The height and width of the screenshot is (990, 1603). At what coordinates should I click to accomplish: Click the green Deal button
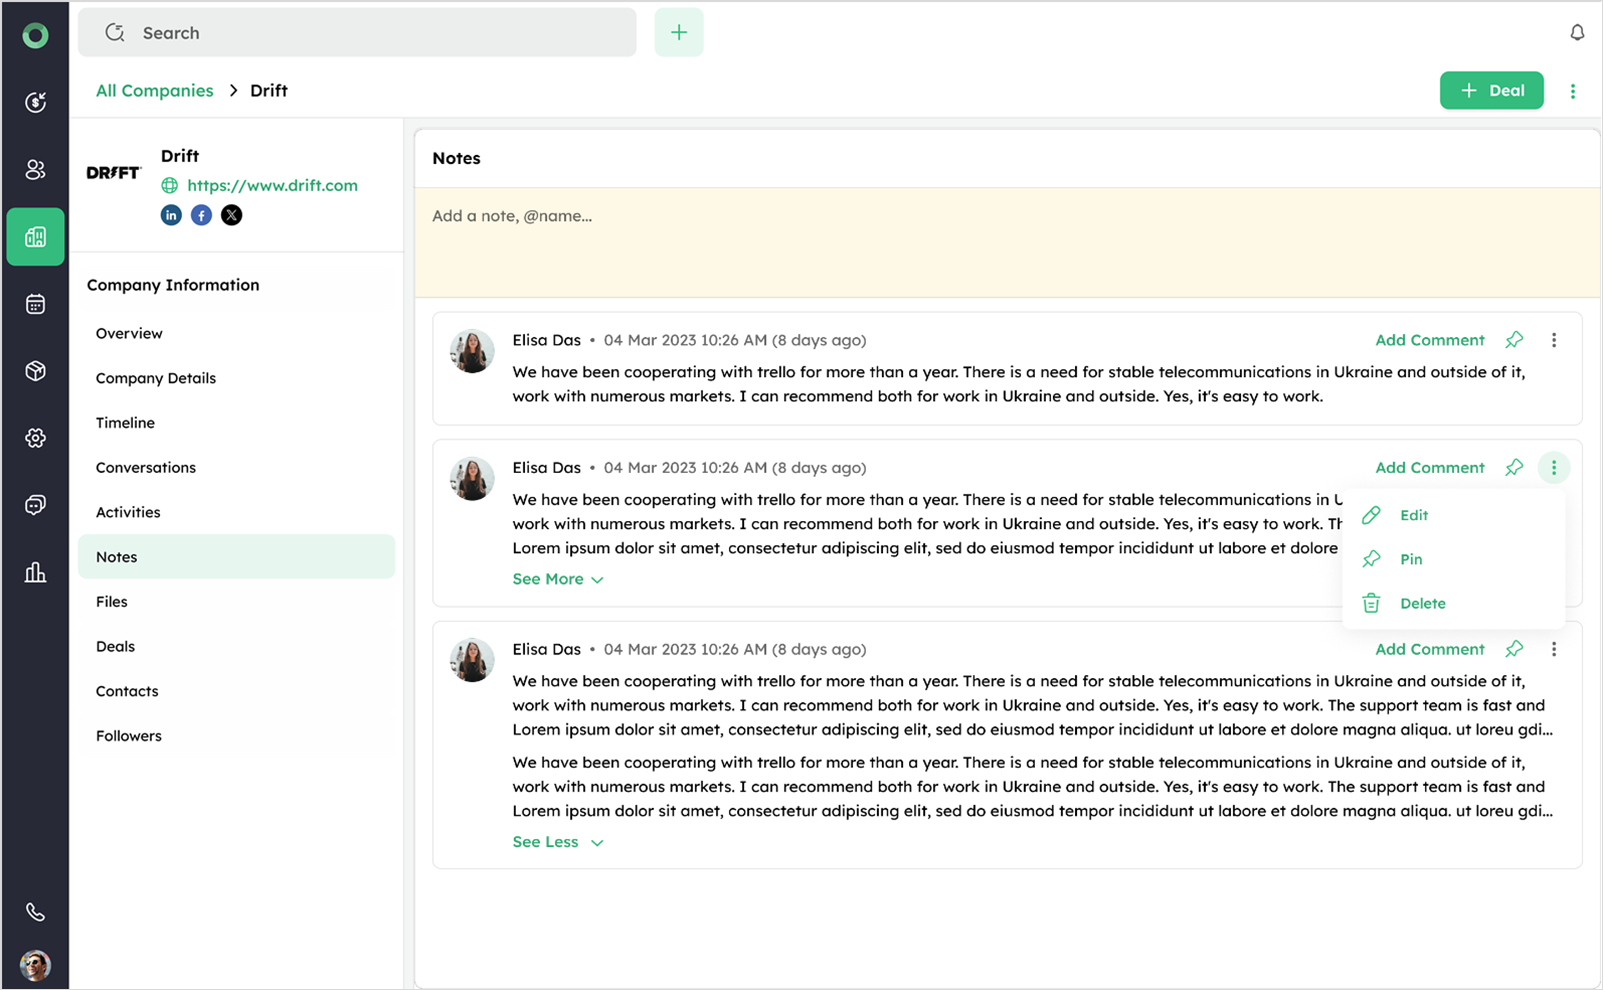[1491, 91]
